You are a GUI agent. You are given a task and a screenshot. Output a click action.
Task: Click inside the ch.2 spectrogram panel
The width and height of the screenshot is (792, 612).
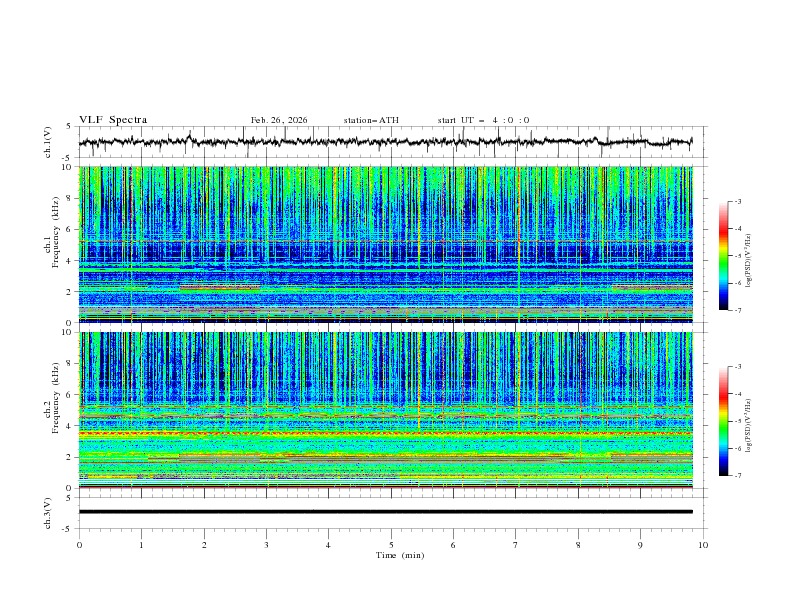click(x=390, y=410)
